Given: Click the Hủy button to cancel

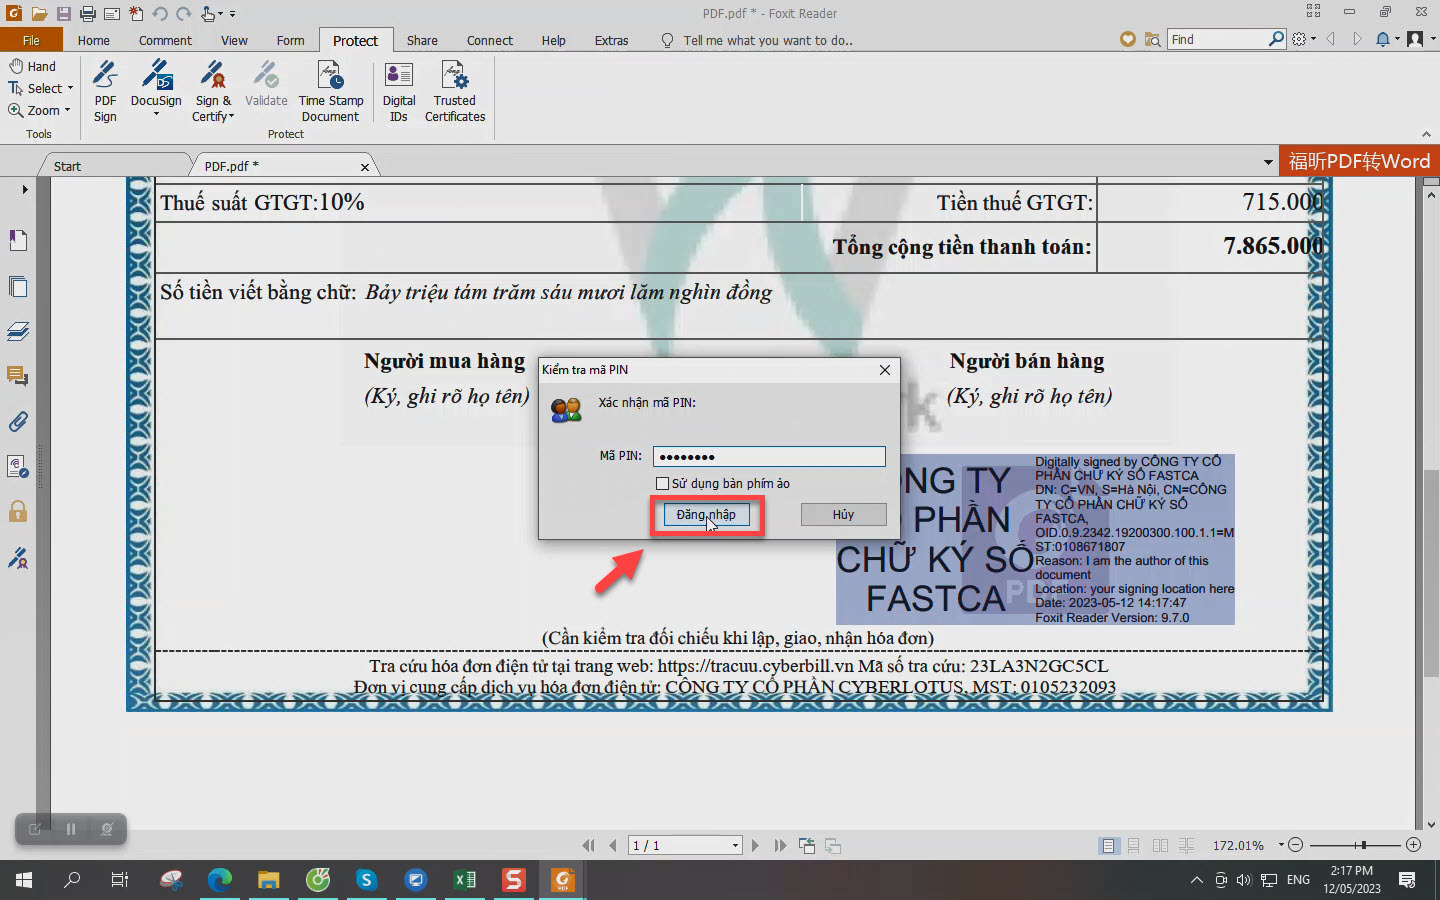Looking at the screenshot, I should click(x=843, y=515).
